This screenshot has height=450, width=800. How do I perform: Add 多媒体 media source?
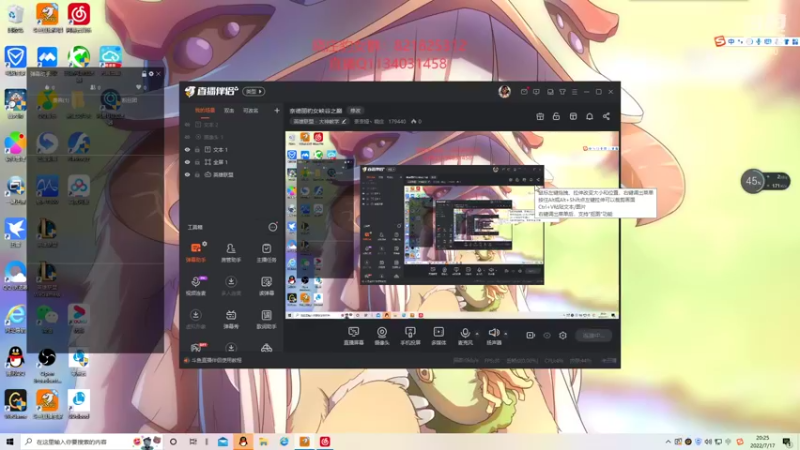click(x=438, y=336)
